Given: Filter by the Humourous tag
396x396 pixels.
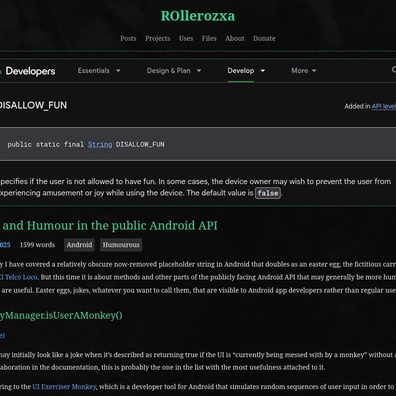Looking at the screenshot, I should [121, 245].
